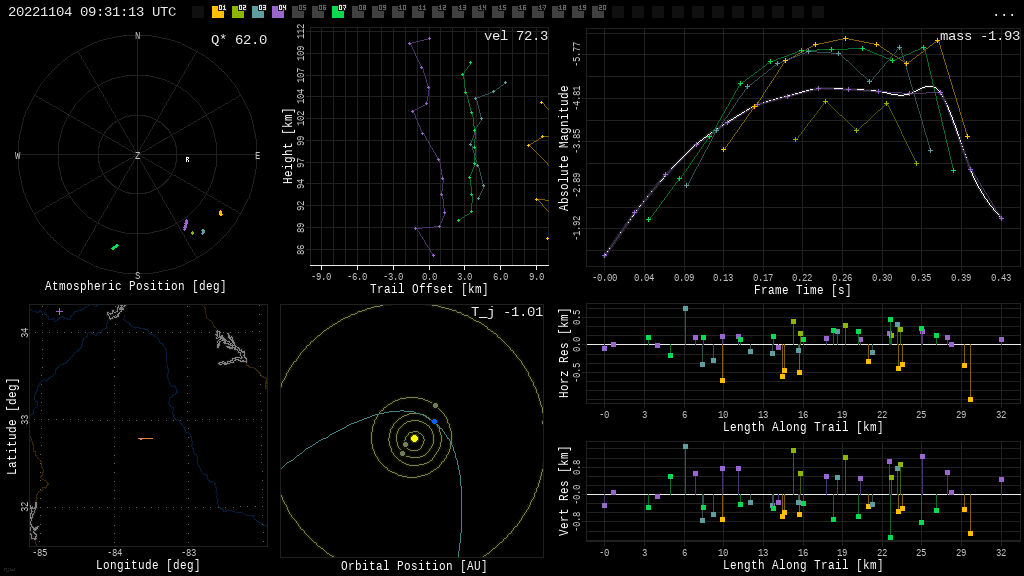The width and height of the screenshot is (1024, 576).
Task: Click the radiant R marker in polar plot
Action: 187,160
